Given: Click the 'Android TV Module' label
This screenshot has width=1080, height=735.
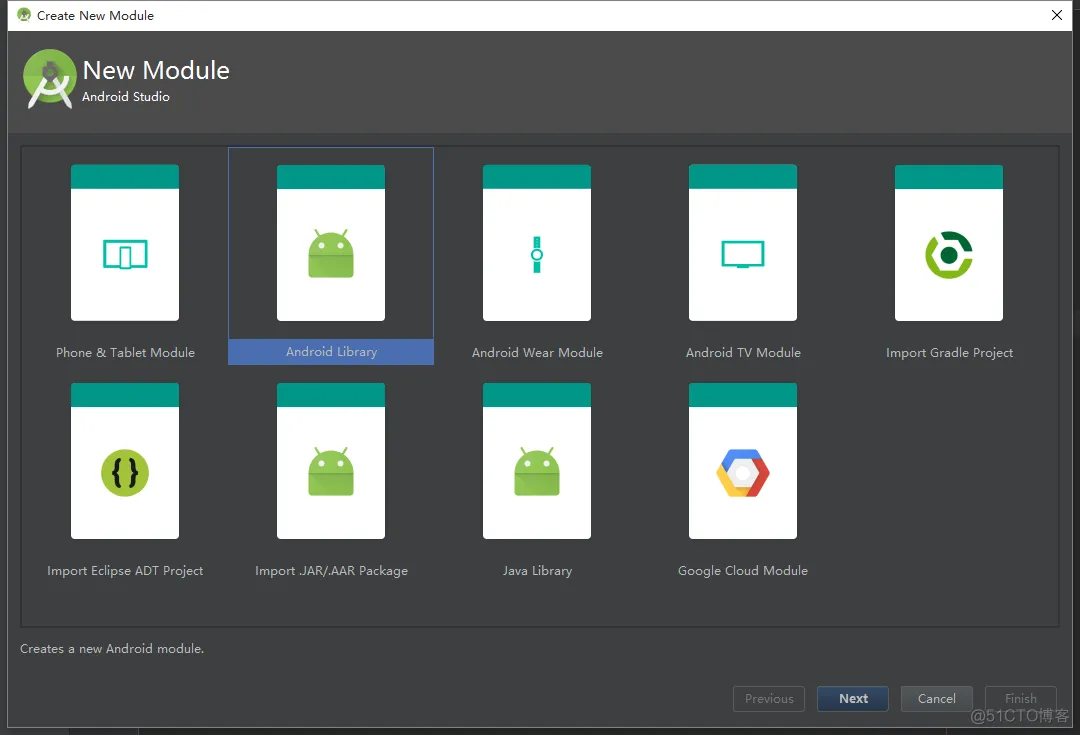Looking at the screenshot, I should click(743, 353).
